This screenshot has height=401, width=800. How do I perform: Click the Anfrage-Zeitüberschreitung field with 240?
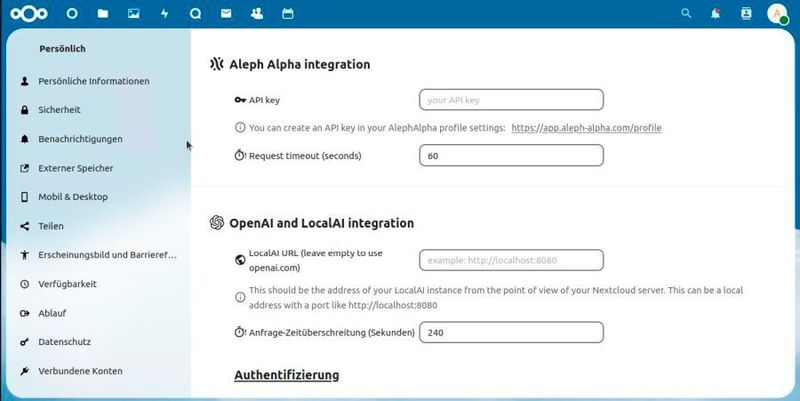point(511,332)
